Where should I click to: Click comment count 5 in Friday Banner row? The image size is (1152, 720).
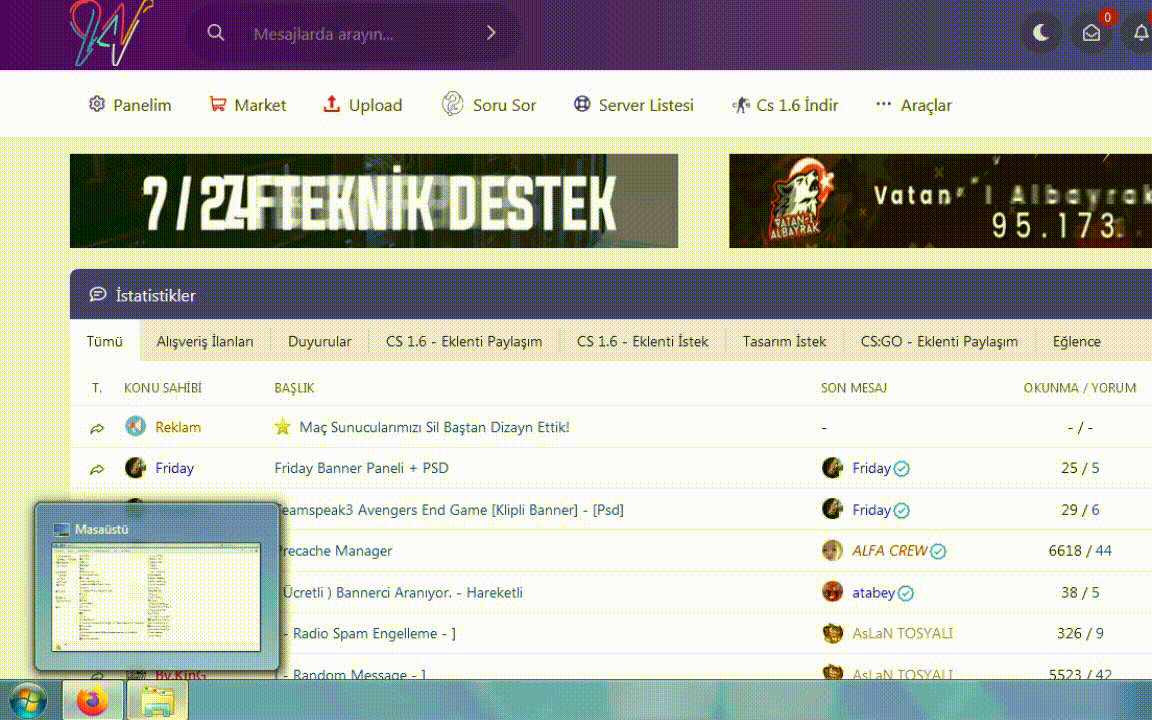(x=1095, y=468)
